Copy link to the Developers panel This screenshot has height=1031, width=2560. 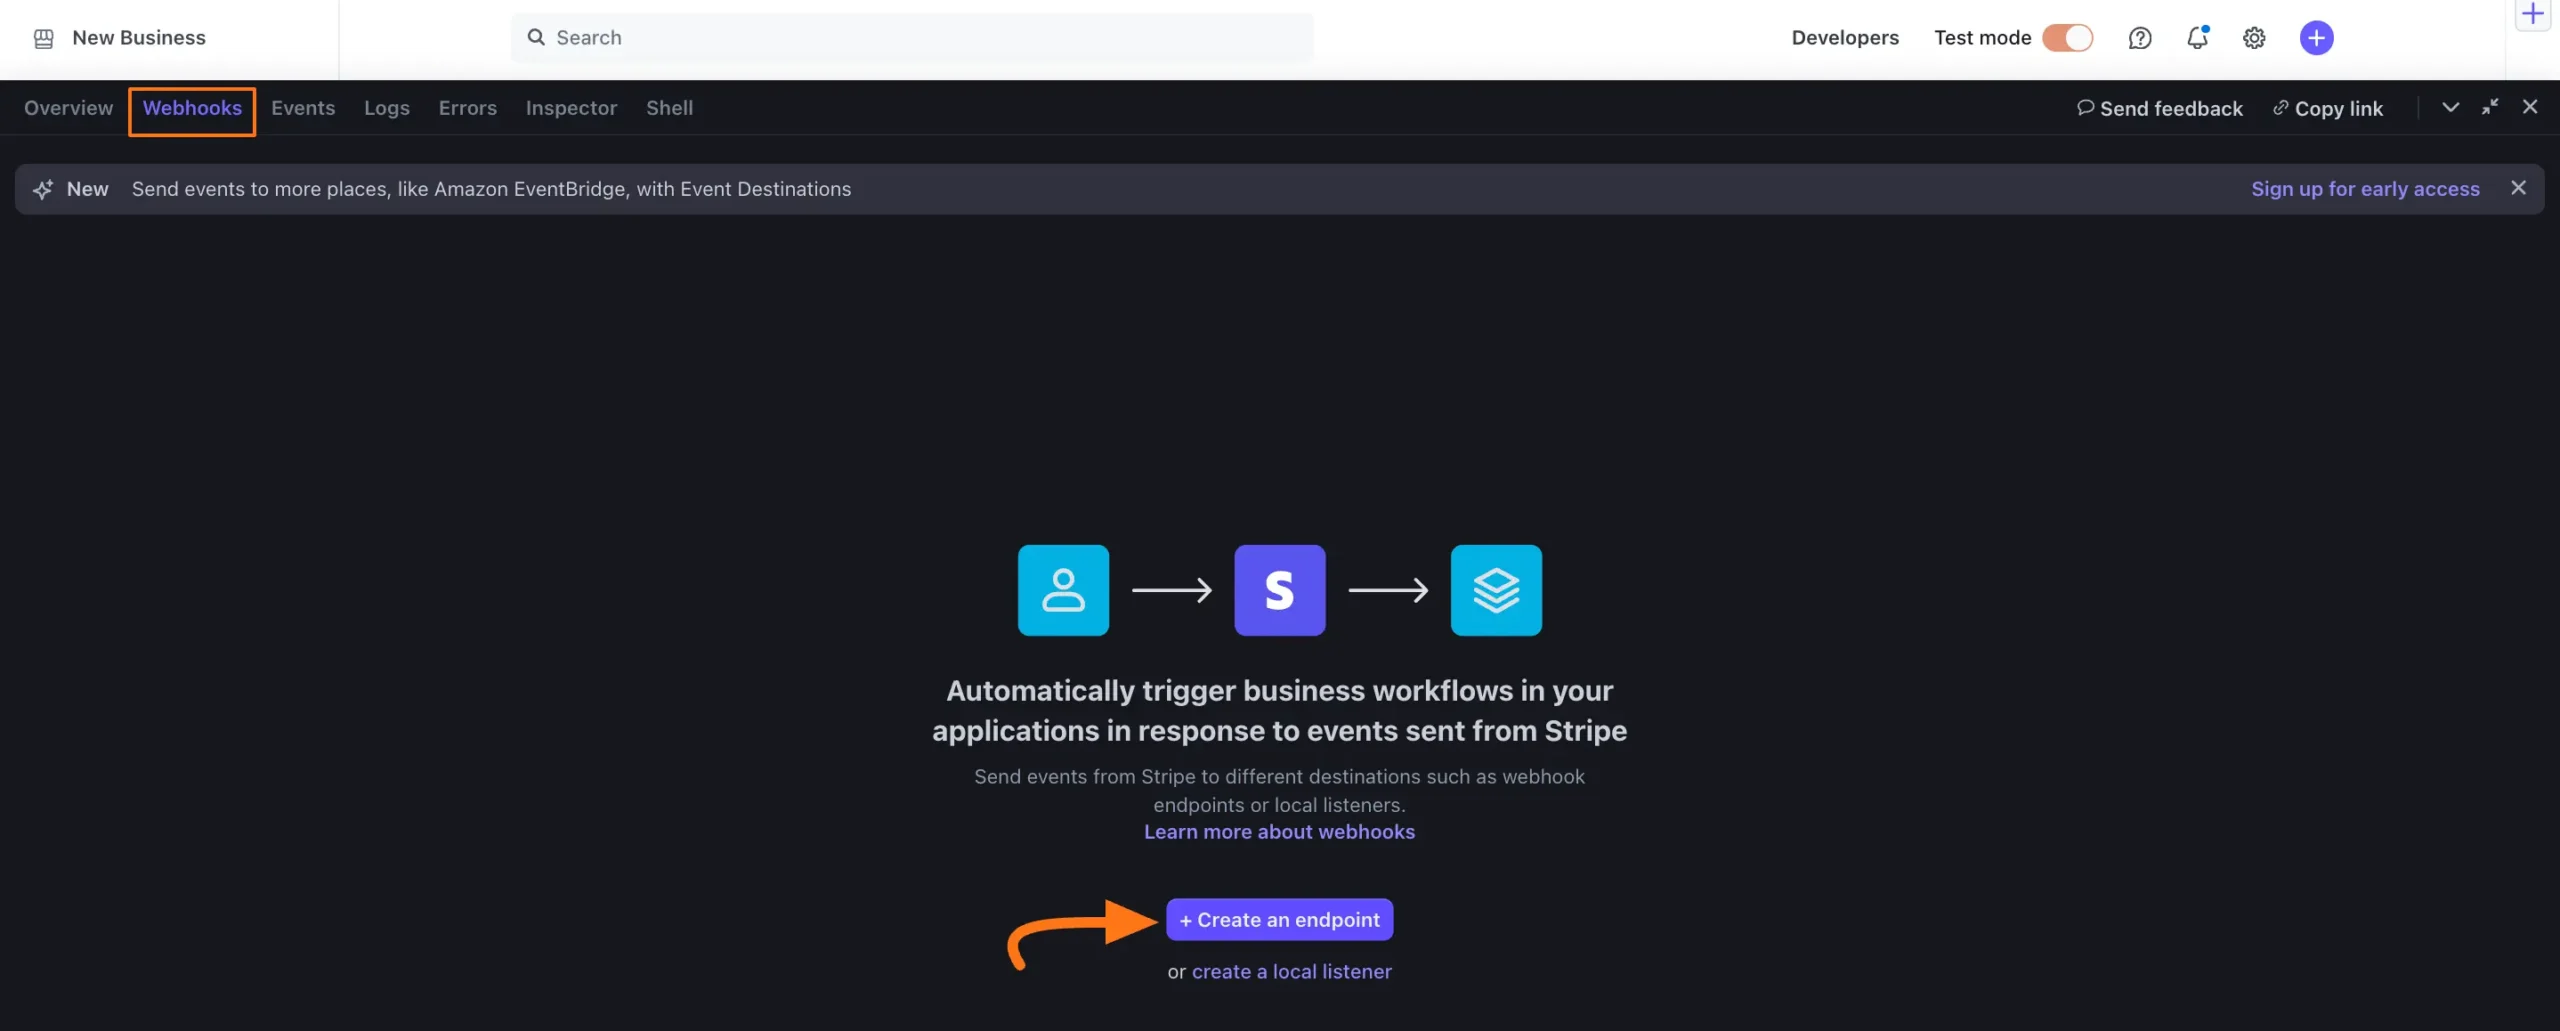tap(2328, 108)
